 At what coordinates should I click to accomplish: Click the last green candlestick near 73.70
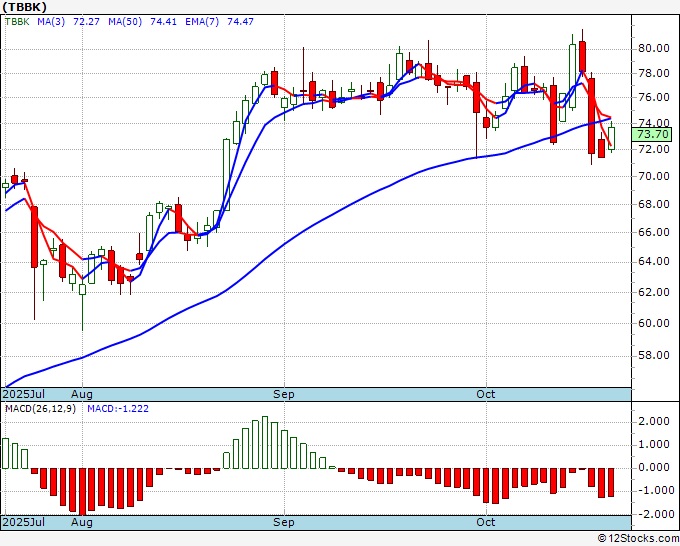pos(611,138)
